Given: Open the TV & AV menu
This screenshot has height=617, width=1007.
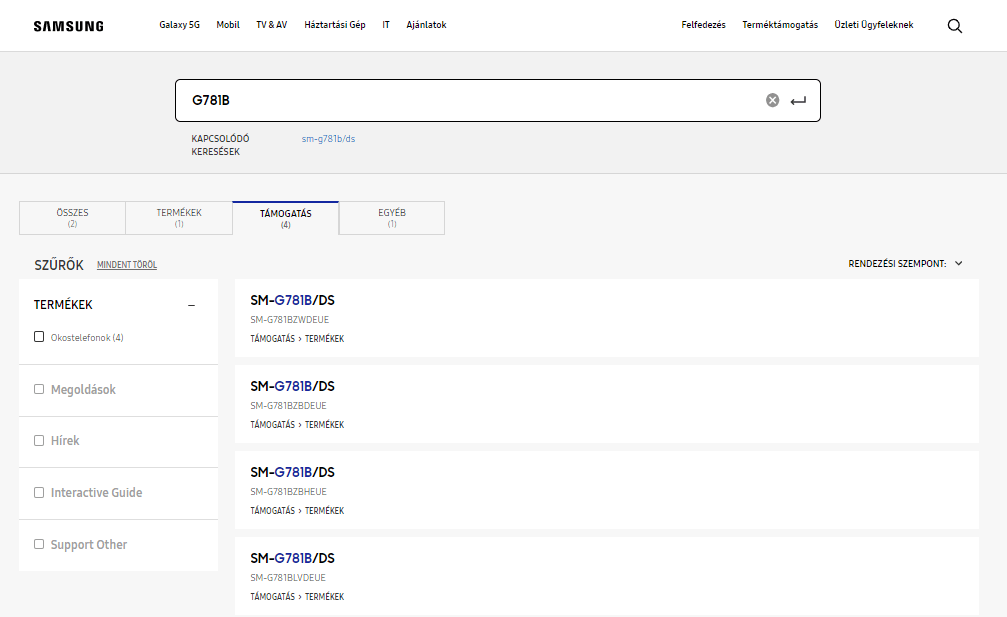Looking at the screenshot, I should coord(272,25).
